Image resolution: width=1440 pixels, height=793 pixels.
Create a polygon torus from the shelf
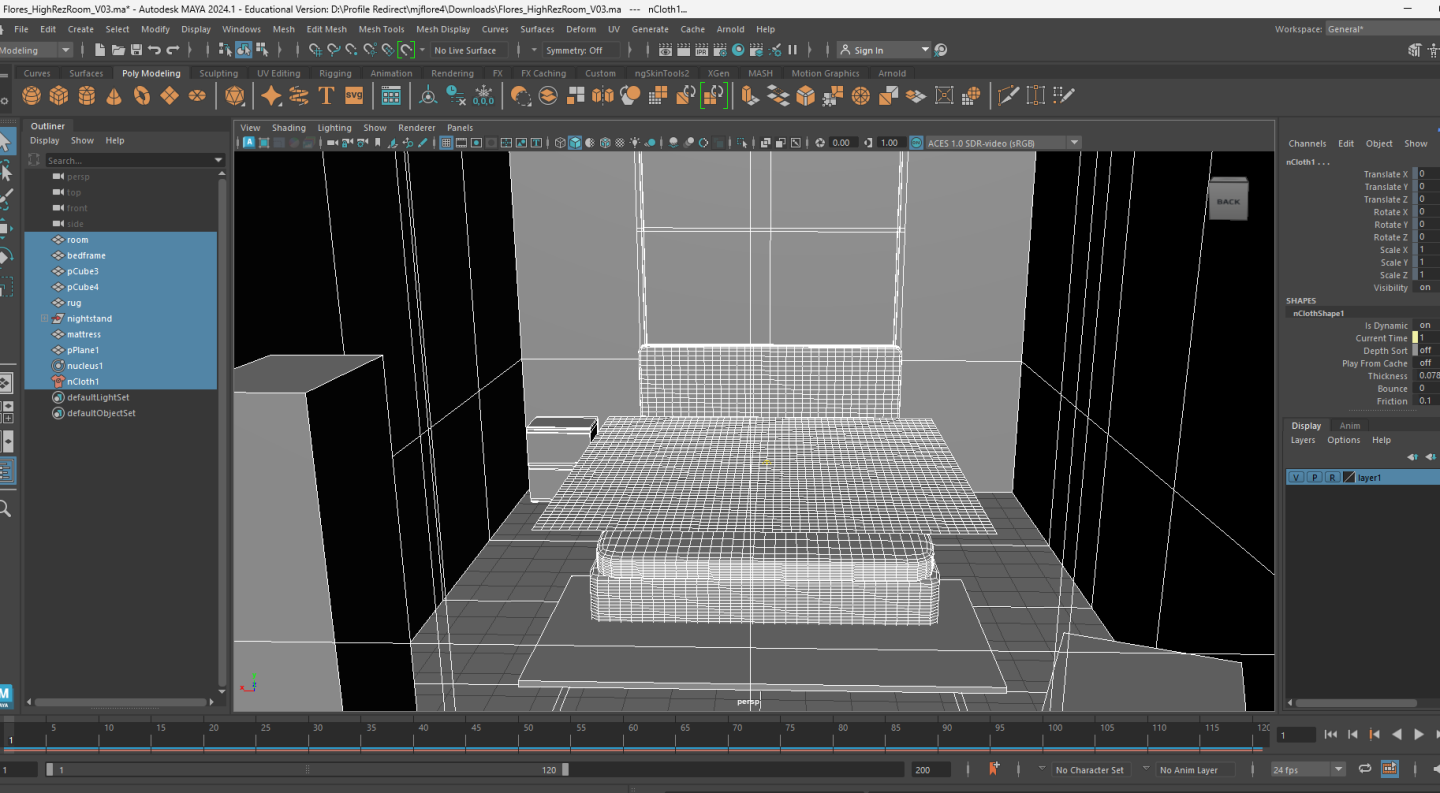pos(142,96)
